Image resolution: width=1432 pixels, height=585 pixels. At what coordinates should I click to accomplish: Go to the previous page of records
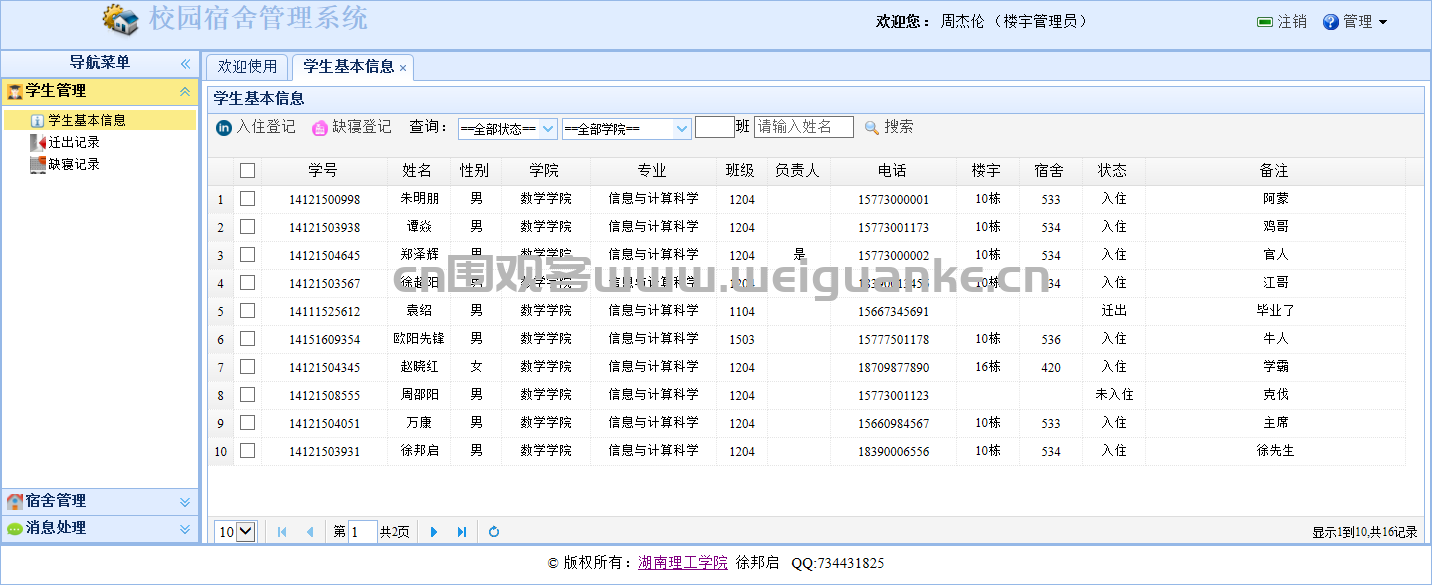310,532
